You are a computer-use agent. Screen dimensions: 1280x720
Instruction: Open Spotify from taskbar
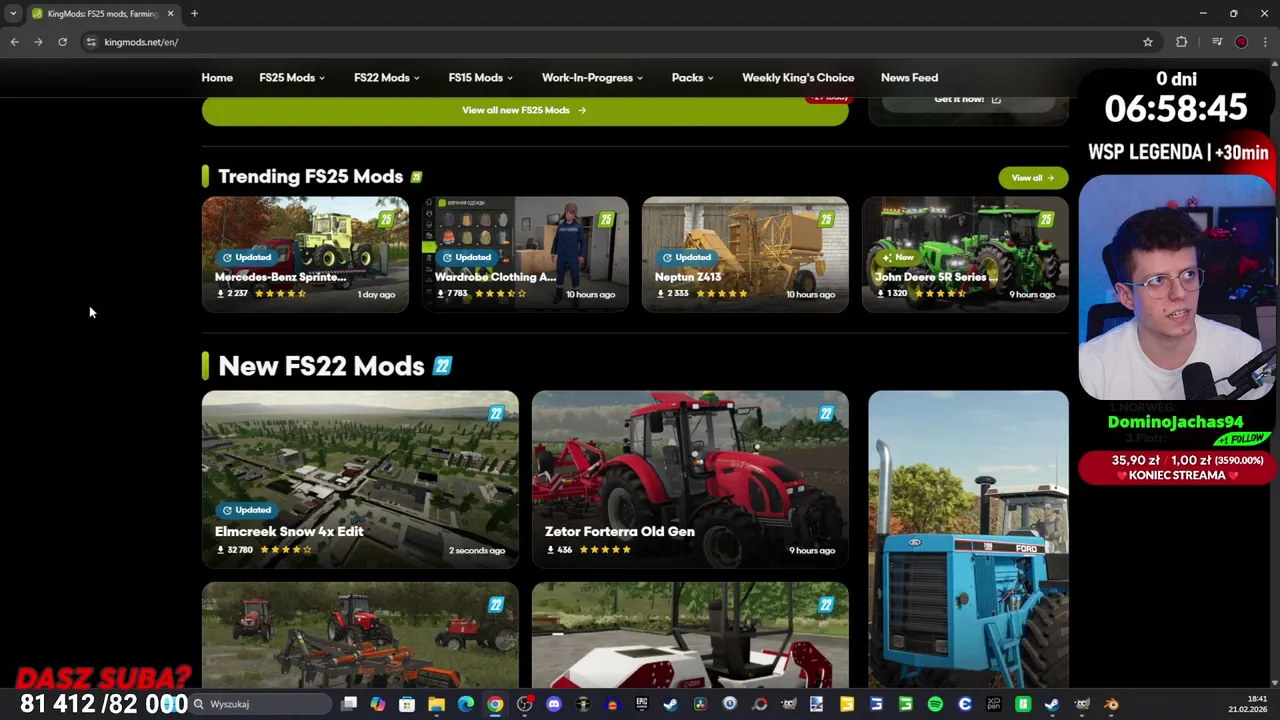click(935, 704)
